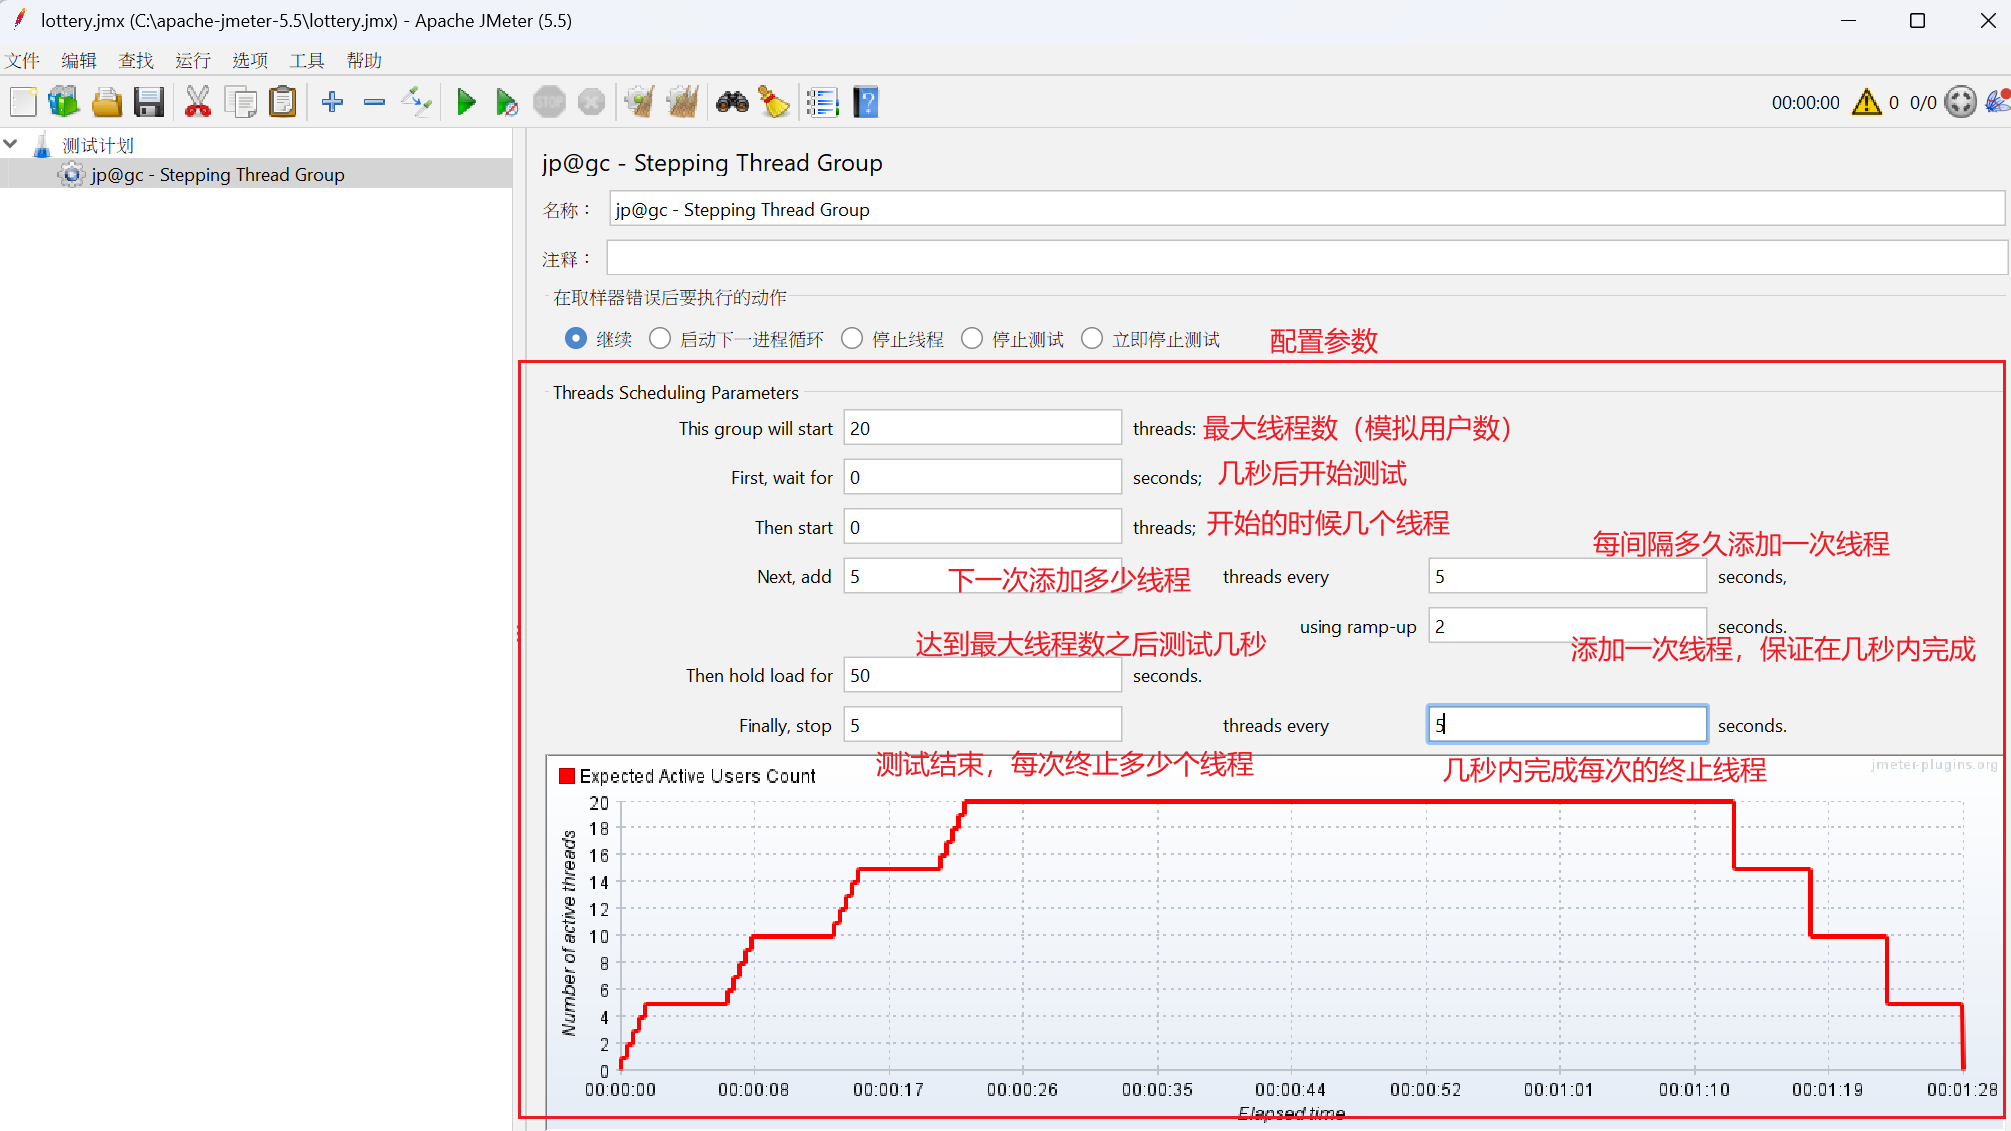Choose the 立即停止测试 radio button
Screen dimensions: 2011x1131
point(1092,339)
